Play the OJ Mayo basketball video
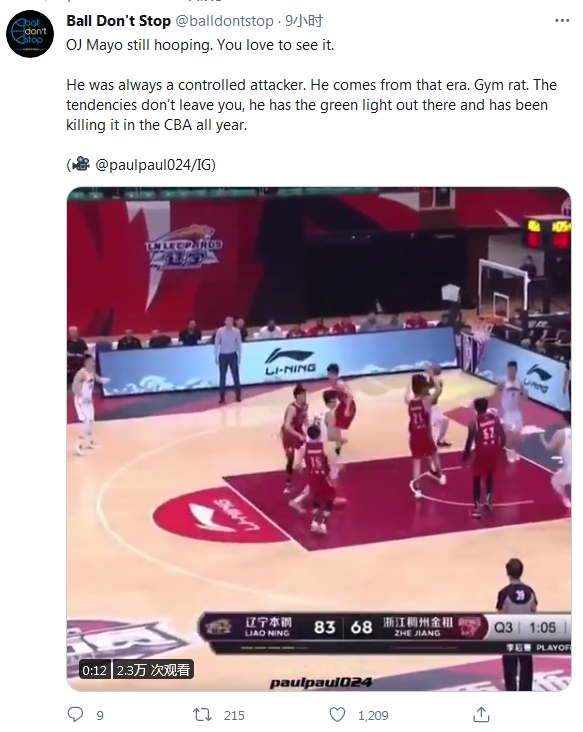Screen dimensions: 583x732 pos(319,439)
